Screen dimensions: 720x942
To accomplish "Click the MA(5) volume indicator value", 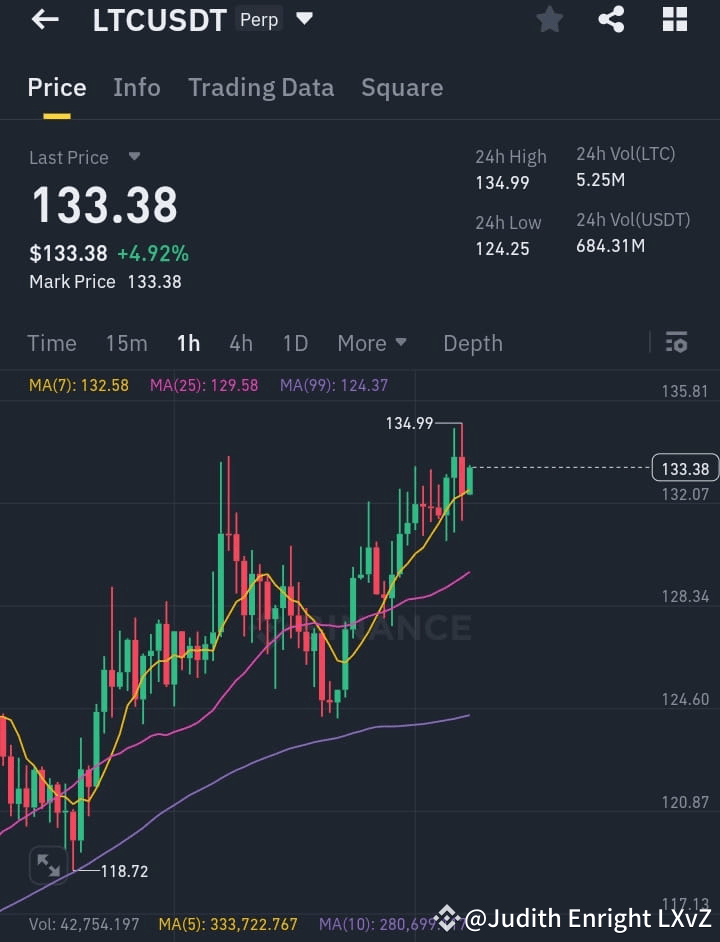I will 231,924.
